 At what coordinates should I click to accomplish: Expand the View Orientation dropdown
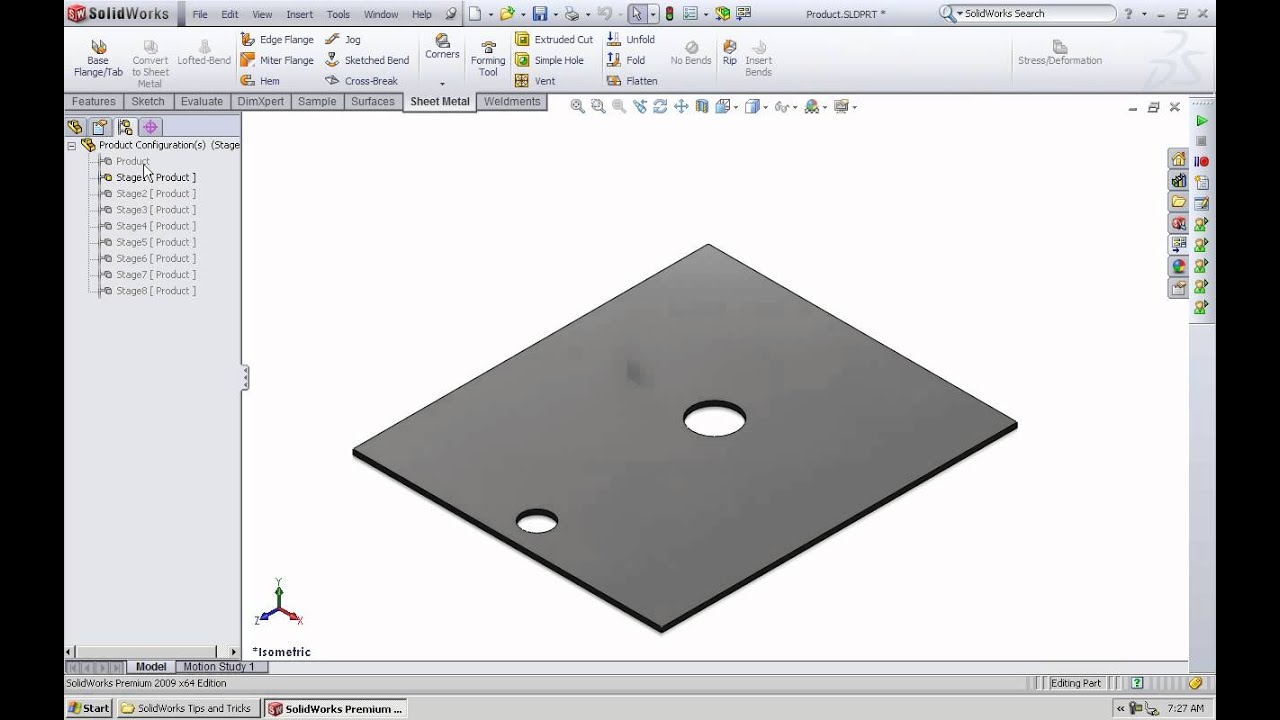(736, 107)
